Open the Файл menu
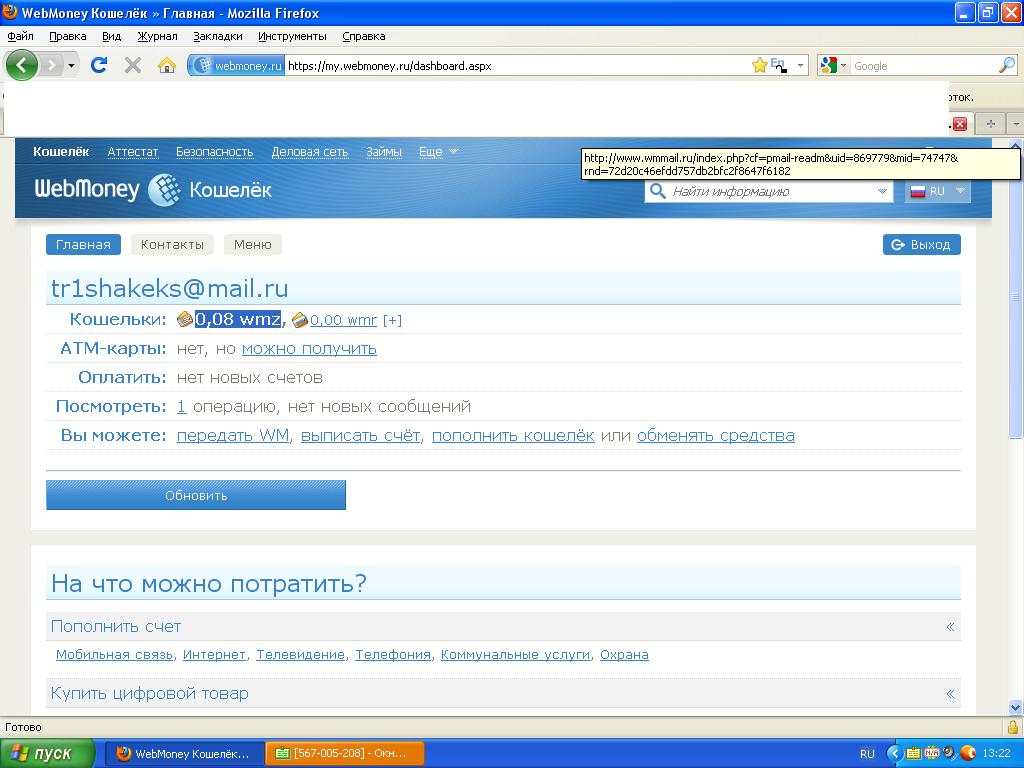 click(20, 37)
